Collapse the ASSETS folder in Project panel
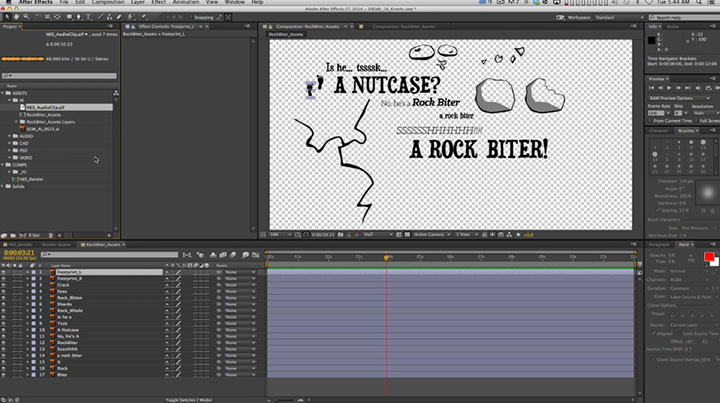Image resolution: width=720 pixels, height=403 pixels. pos(3,93)
